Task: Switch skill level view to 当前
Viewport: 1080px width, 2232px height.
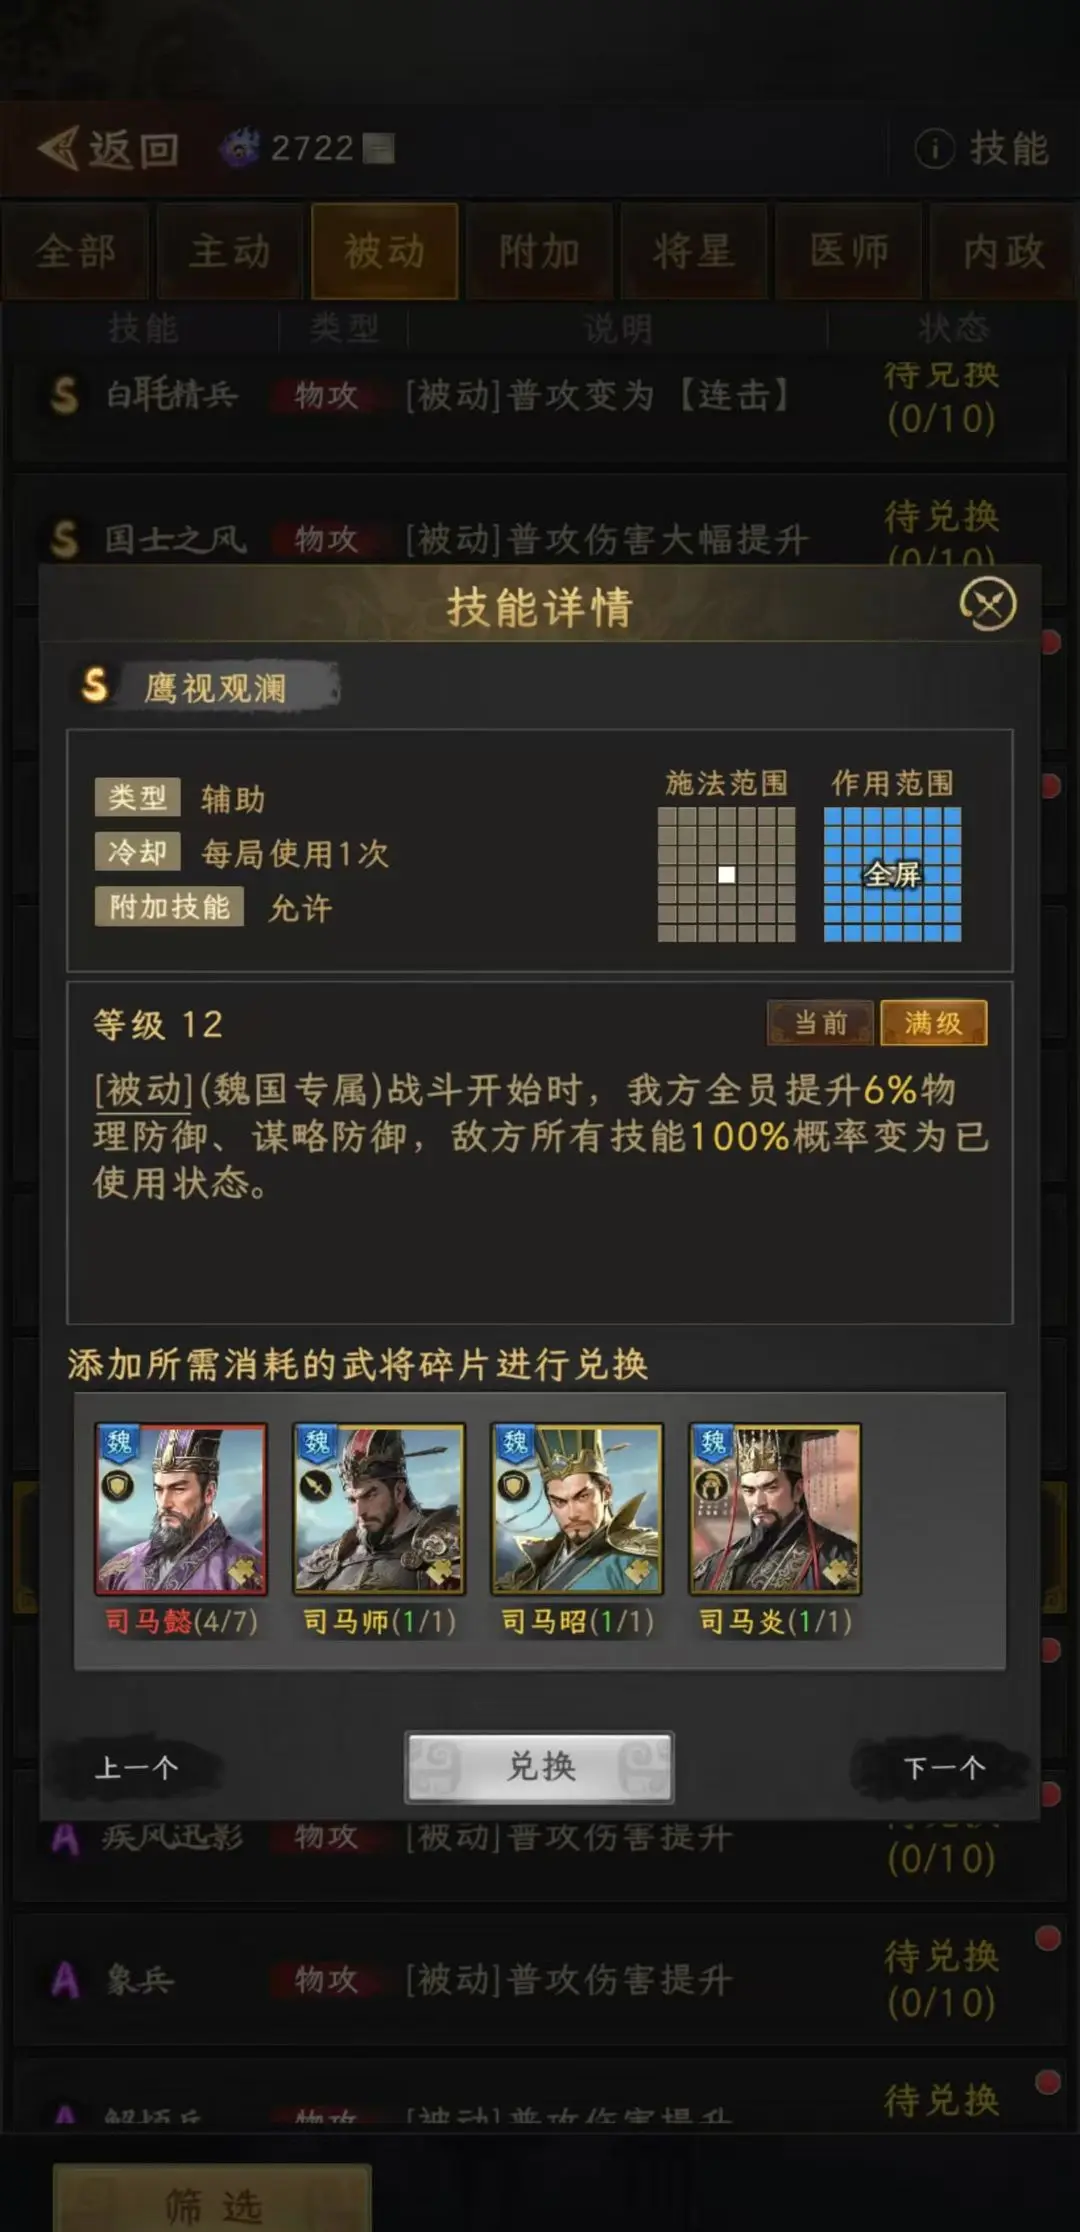Action: [x=820, y=1023]
